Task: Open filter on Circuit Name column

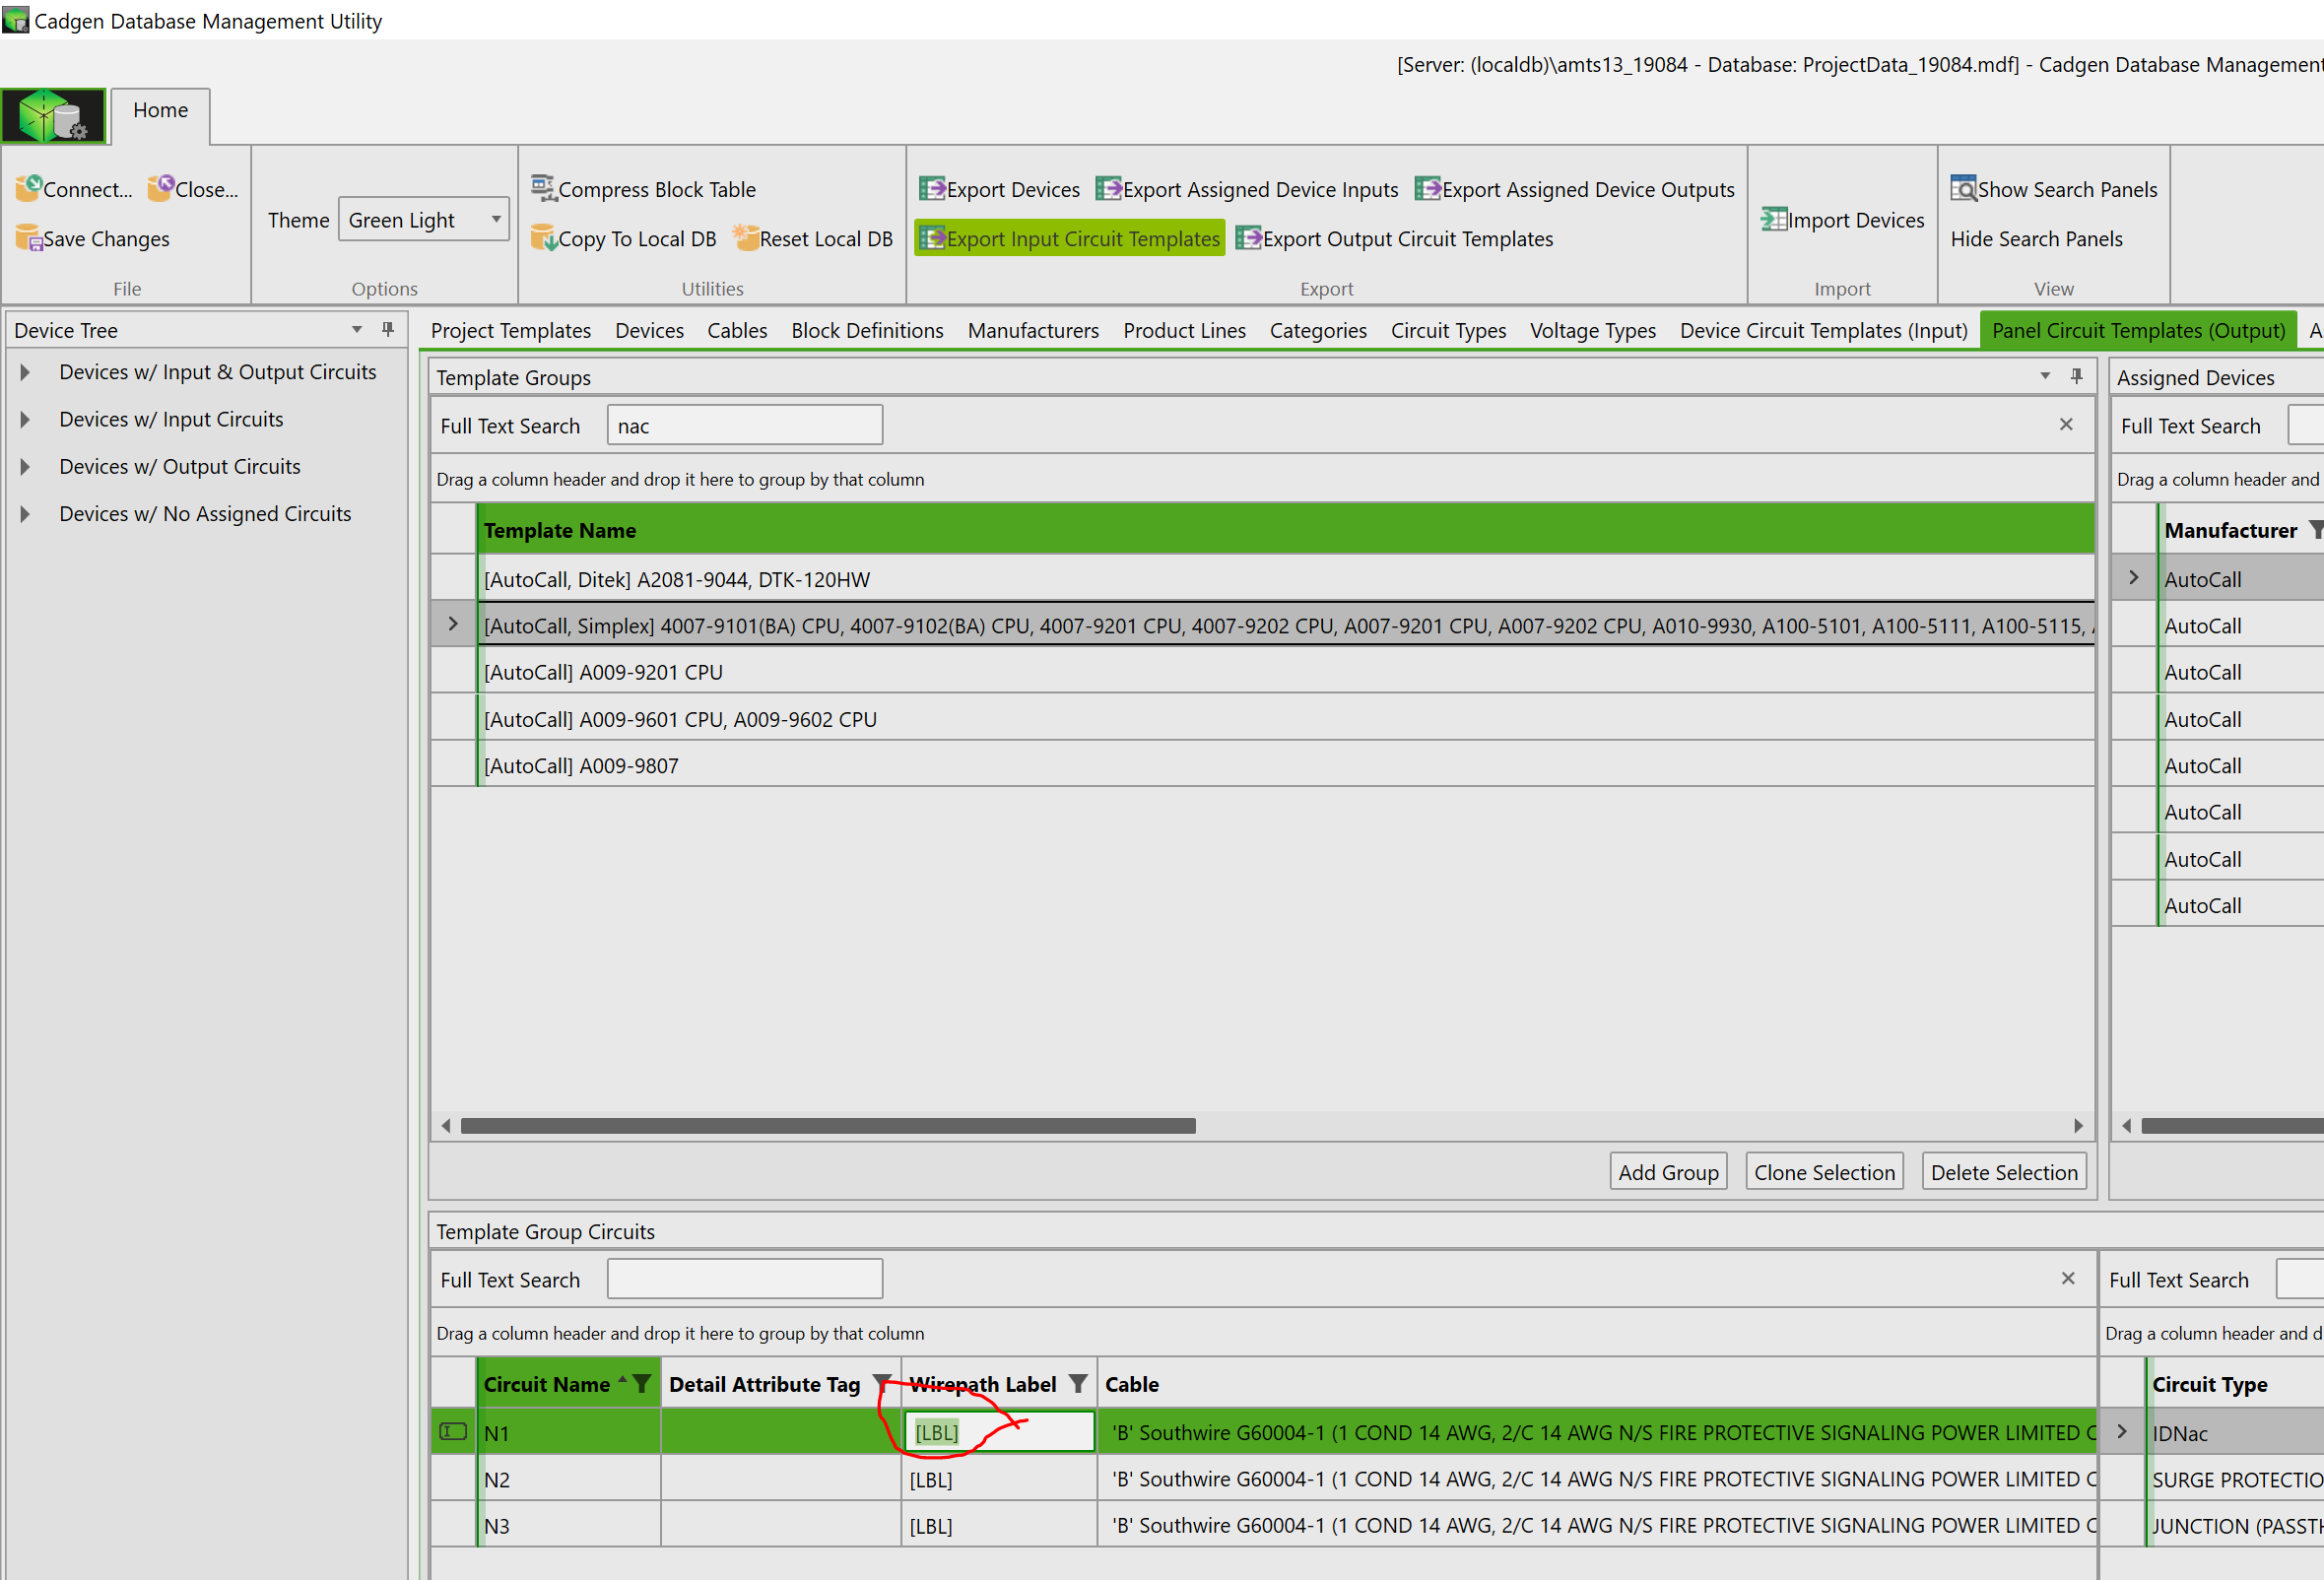Action: (x=642, y=1384)
